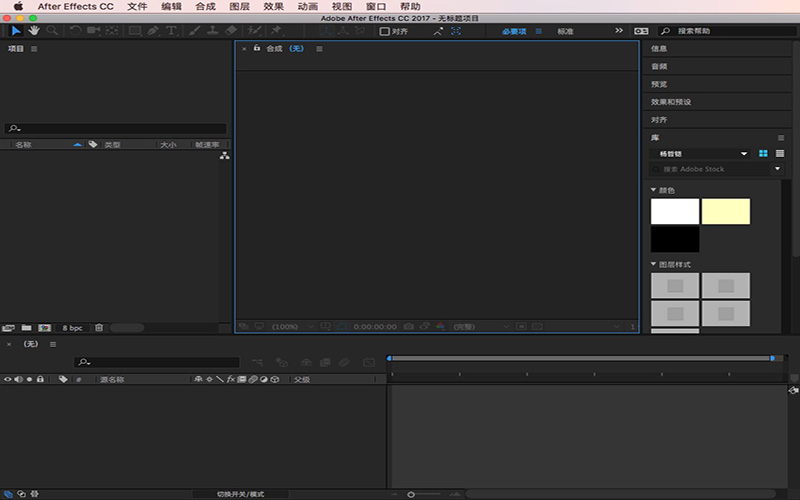The height and width of the screenshot is (500, 800).
Task: Select the Pan Behind anchor point tool
Action: pyautogui.click(x=112, y=31)
